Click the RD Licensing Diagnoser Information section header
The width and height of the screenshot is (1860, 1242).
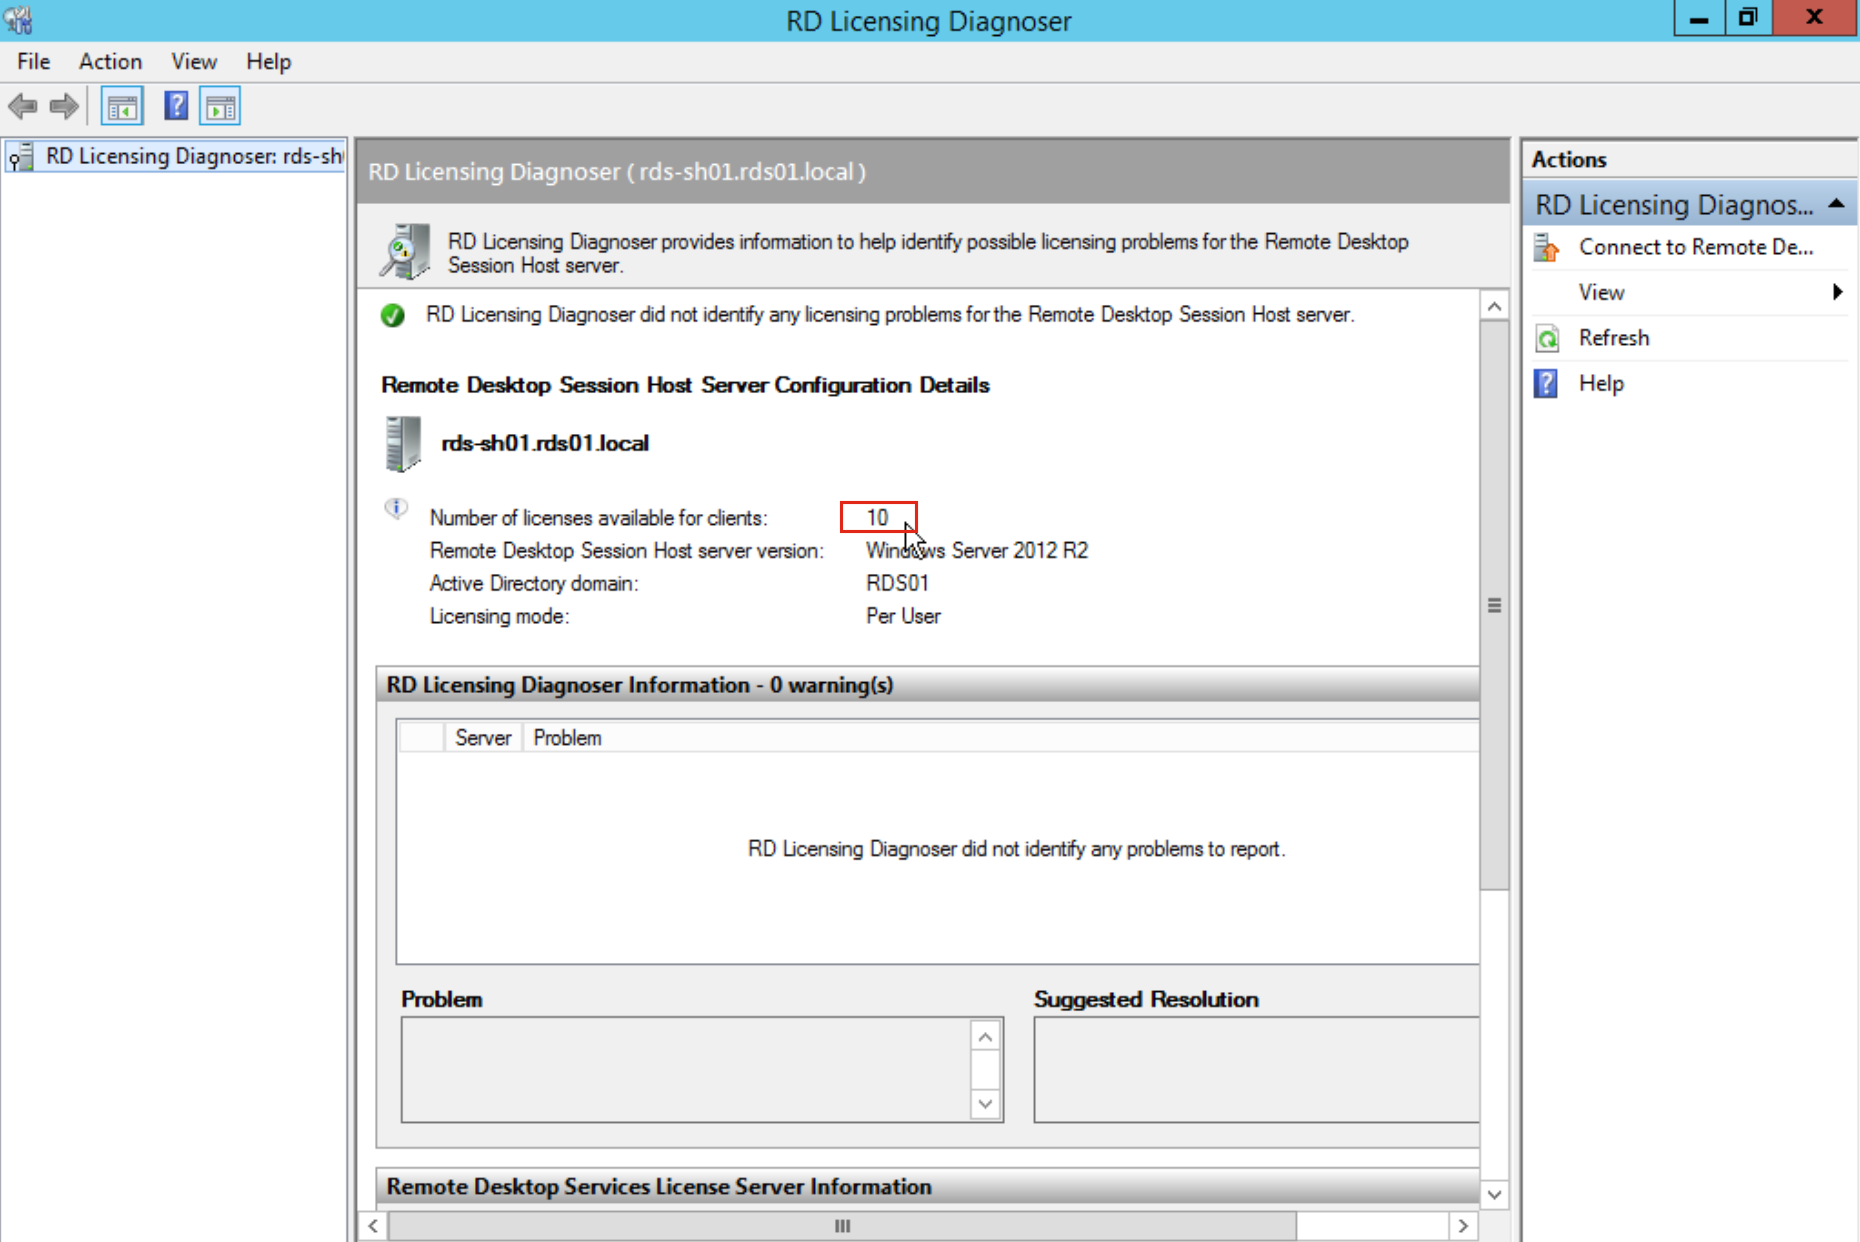[x=927, y=685]
